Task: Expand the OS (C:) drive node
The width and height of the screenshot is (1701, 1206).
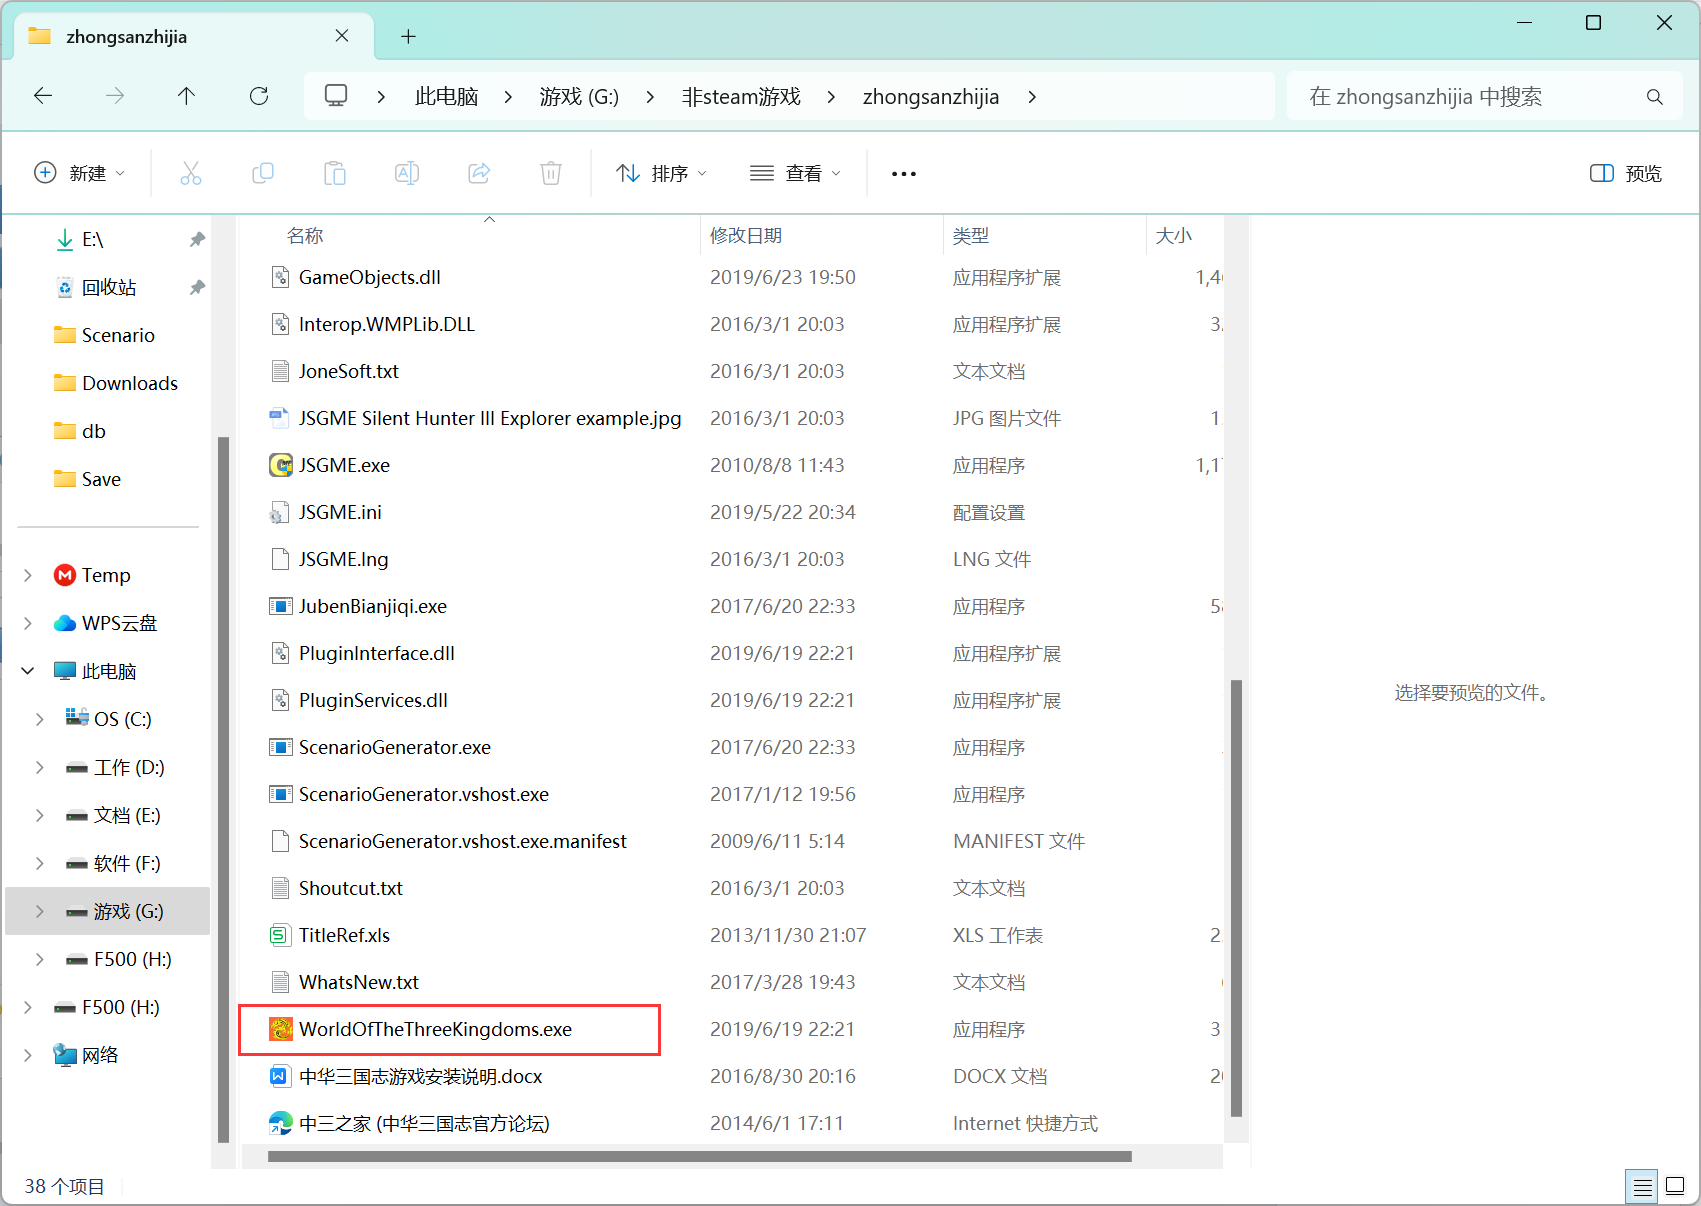Action: [x=40, y=719]
